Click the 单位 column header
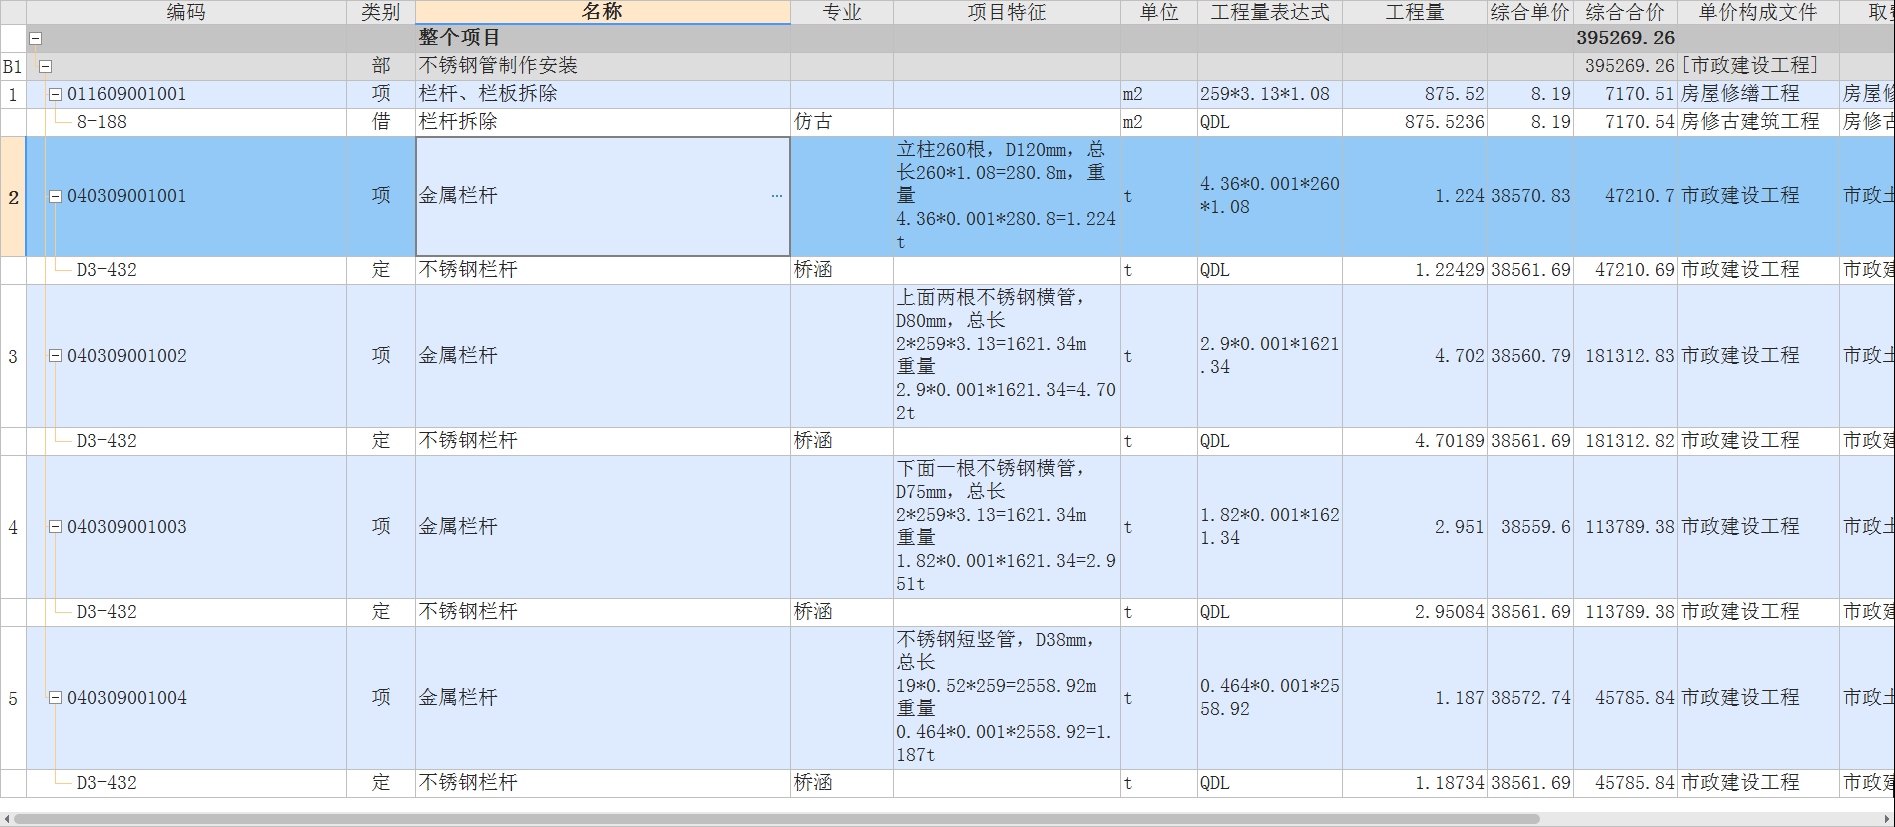Viewport: 1895px width, 827px height. 1158,12
